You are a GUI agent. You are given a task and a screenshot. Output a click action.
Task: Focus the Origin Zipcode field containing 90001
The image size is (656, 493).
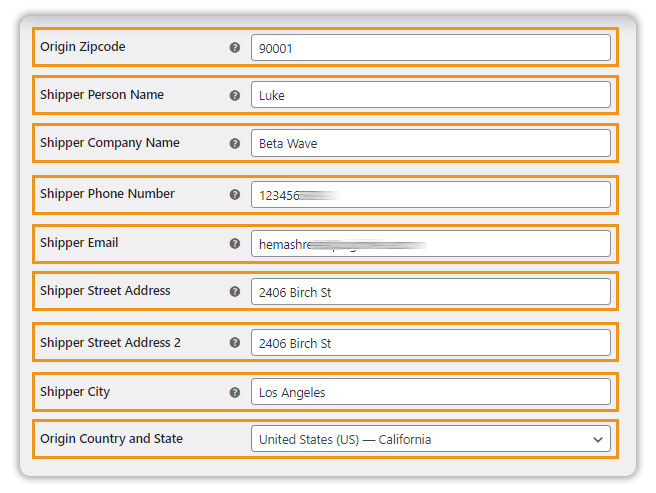tap(430, 48)
